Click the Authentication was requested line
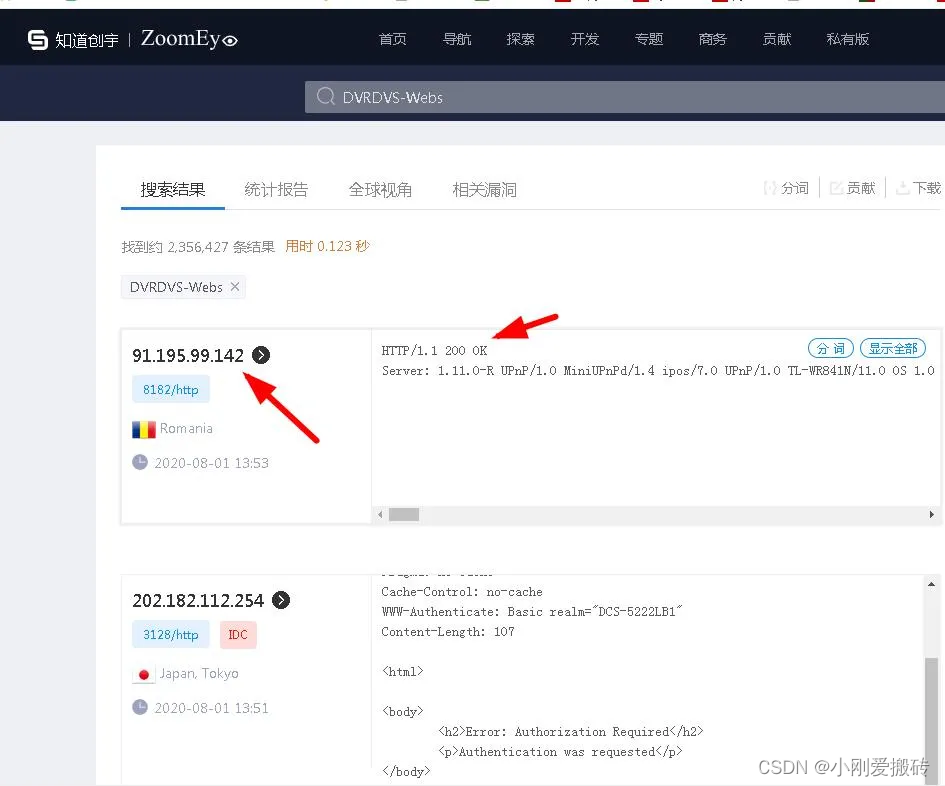Viewport: 945px width, 786px height. click(560, 751)
